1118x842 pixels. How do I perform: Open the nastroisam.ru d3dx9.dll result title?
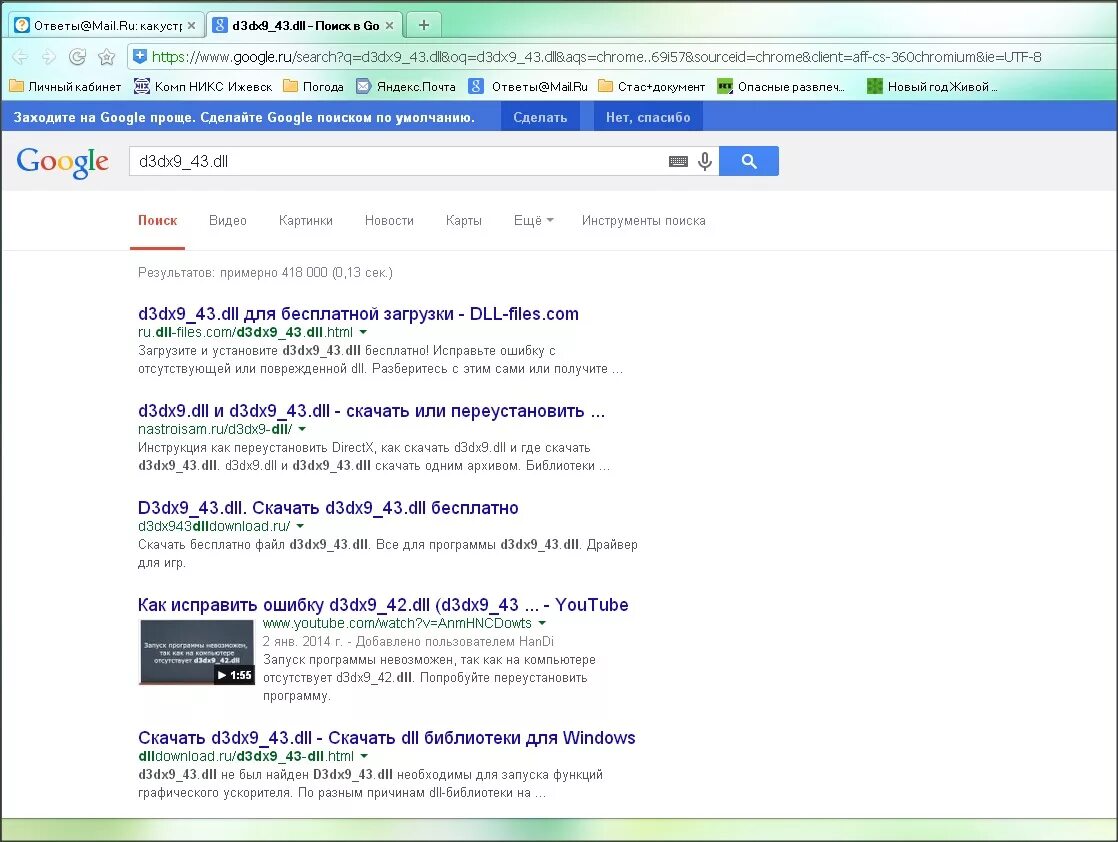[371, 411]
